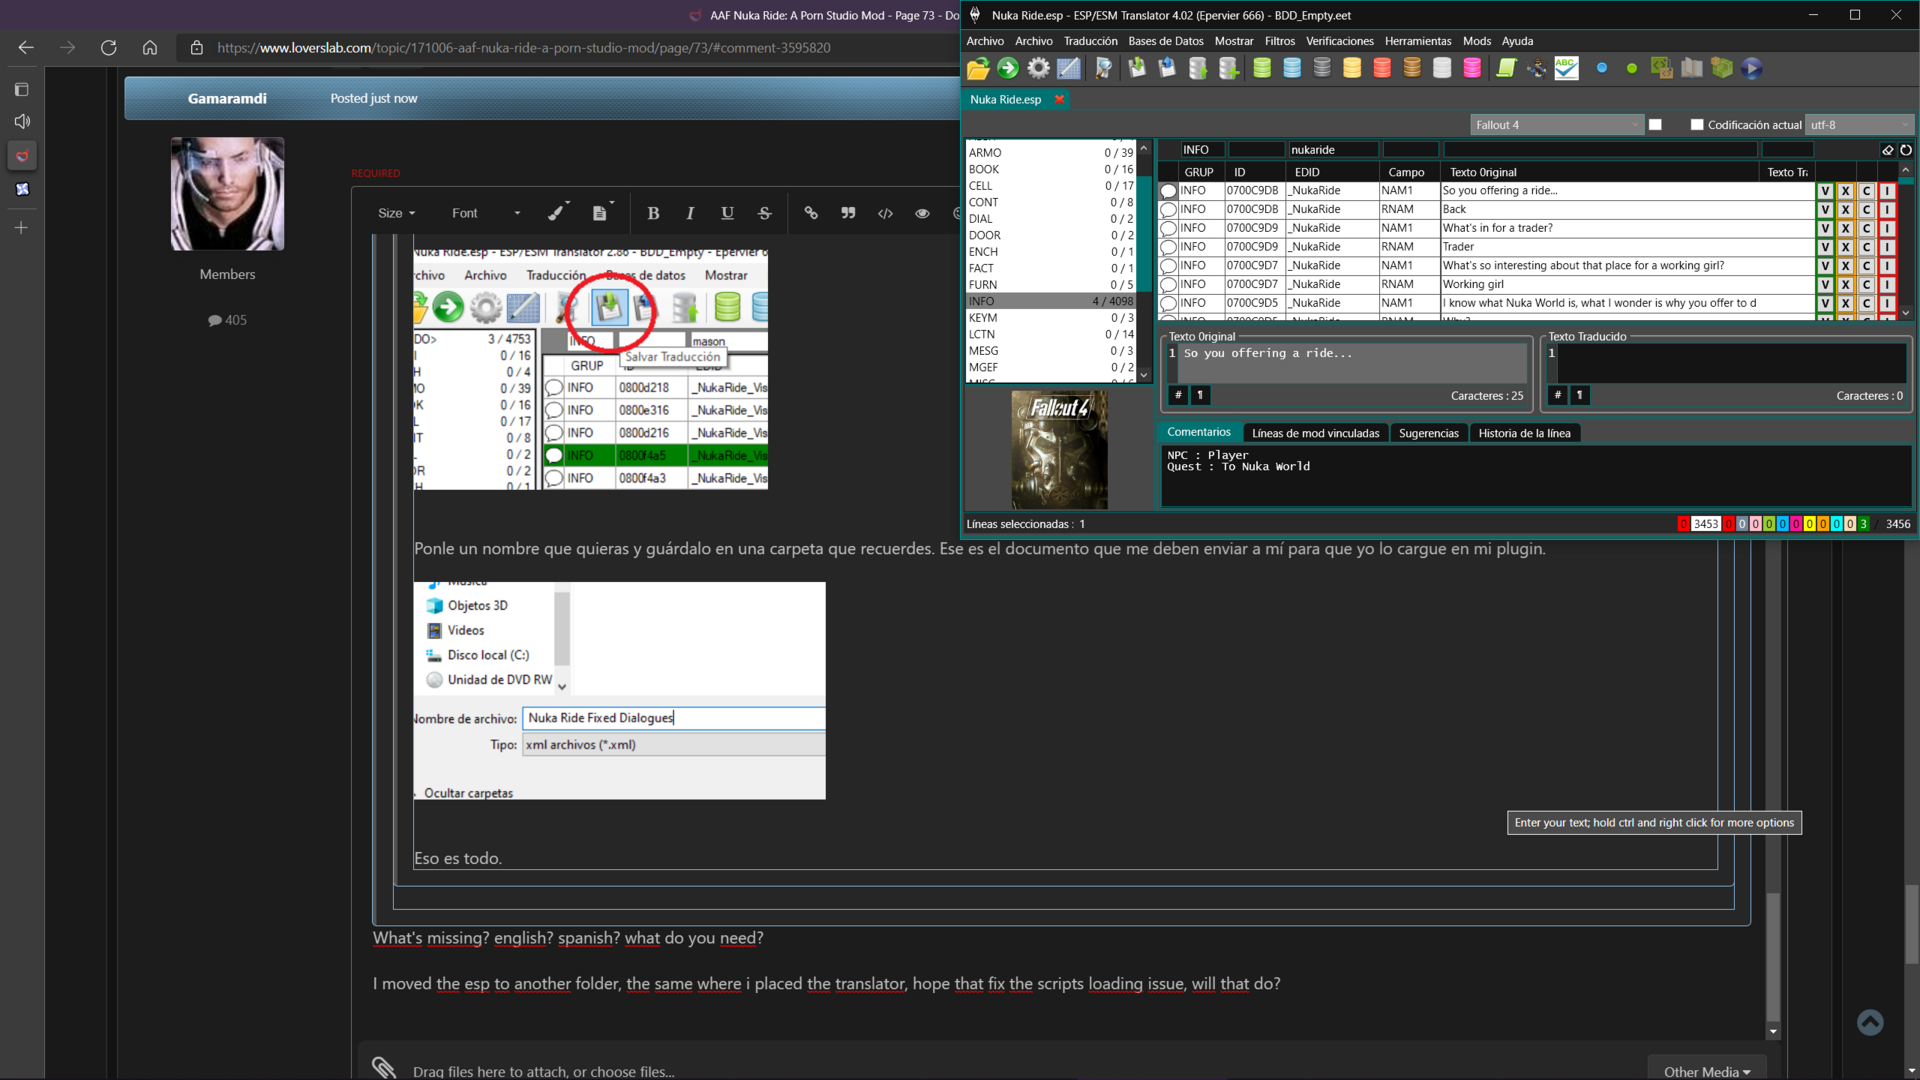
Task: Click the Texto Traducido input field
Action: [1731, 364]
